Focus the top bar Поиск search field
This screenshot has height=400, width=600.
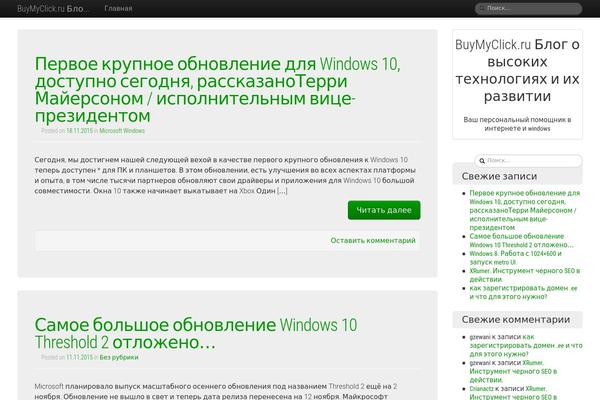click(x=528, y=8)
